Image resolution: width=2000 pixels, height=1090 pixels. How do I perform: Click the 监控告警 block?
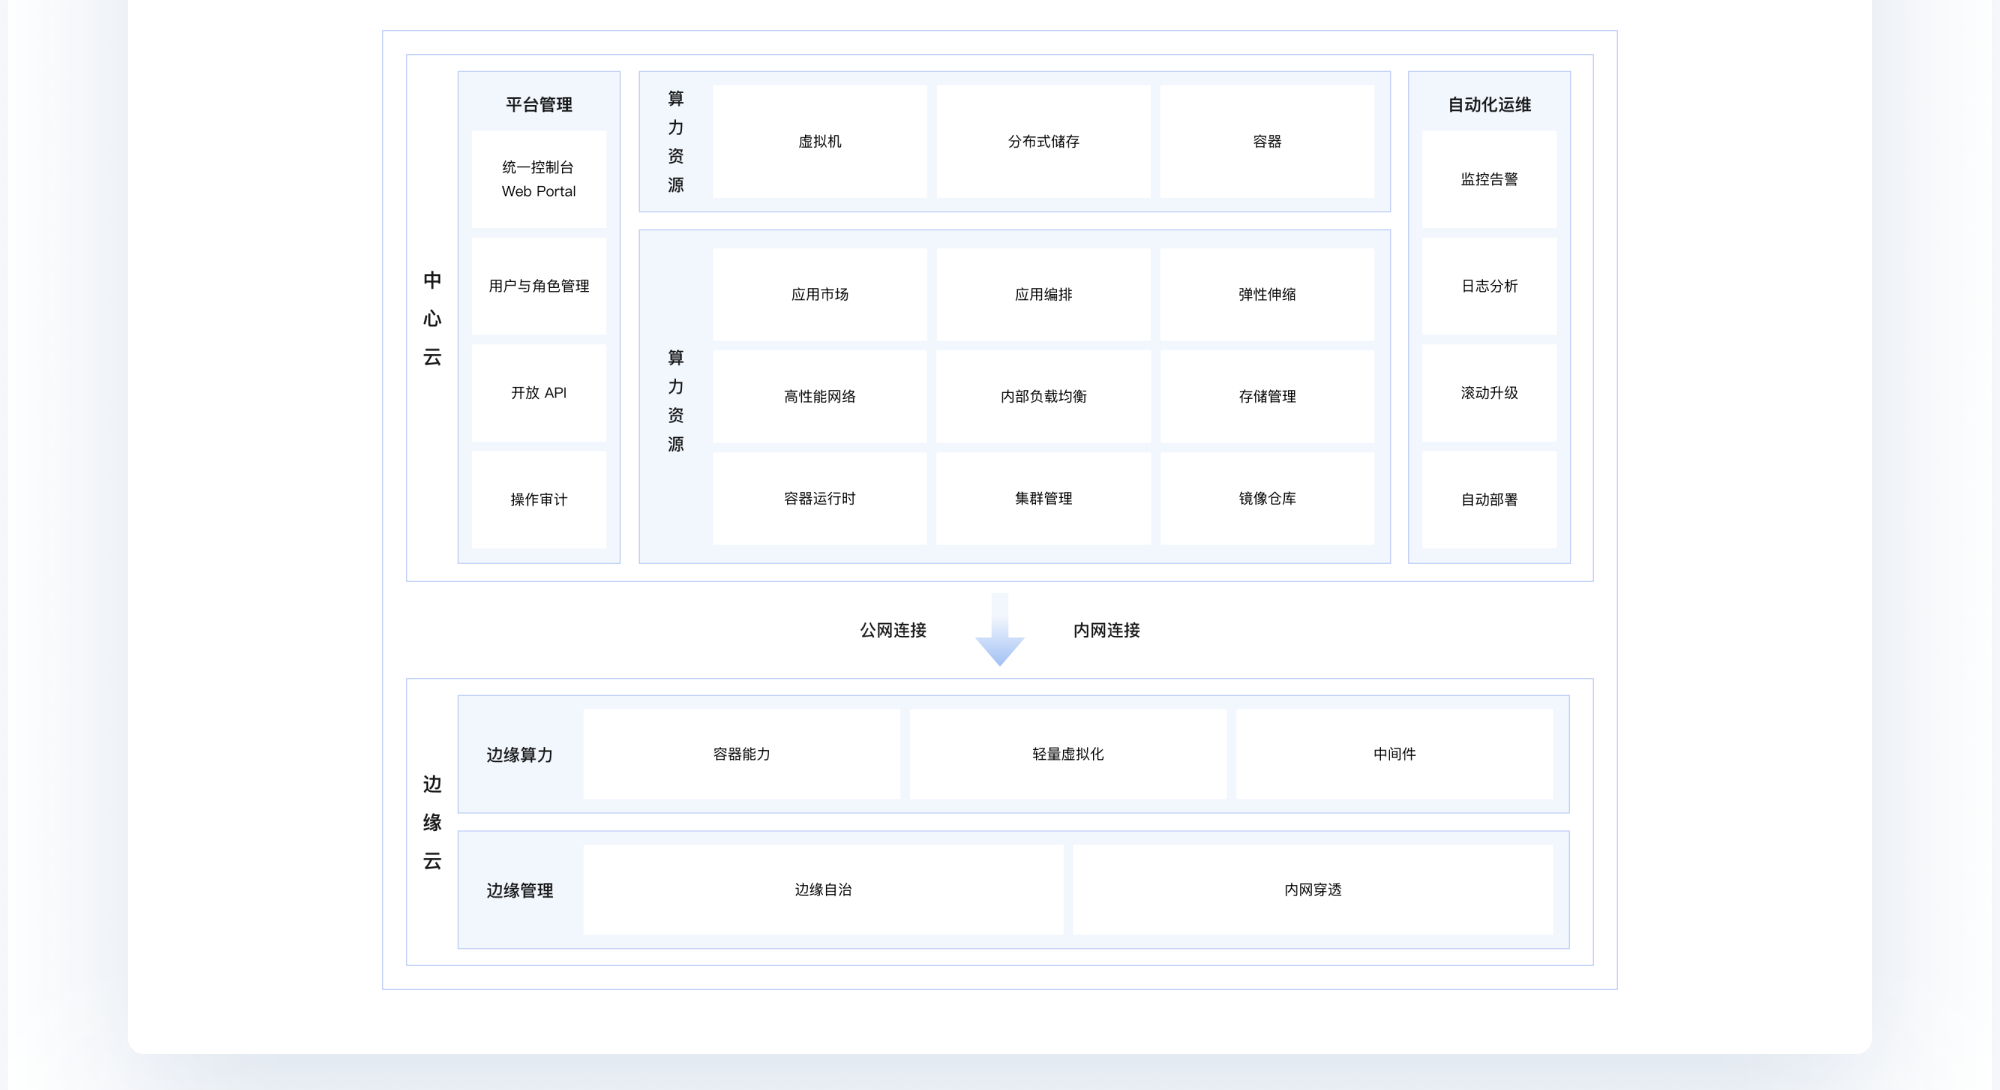[x=1489, y=179]
